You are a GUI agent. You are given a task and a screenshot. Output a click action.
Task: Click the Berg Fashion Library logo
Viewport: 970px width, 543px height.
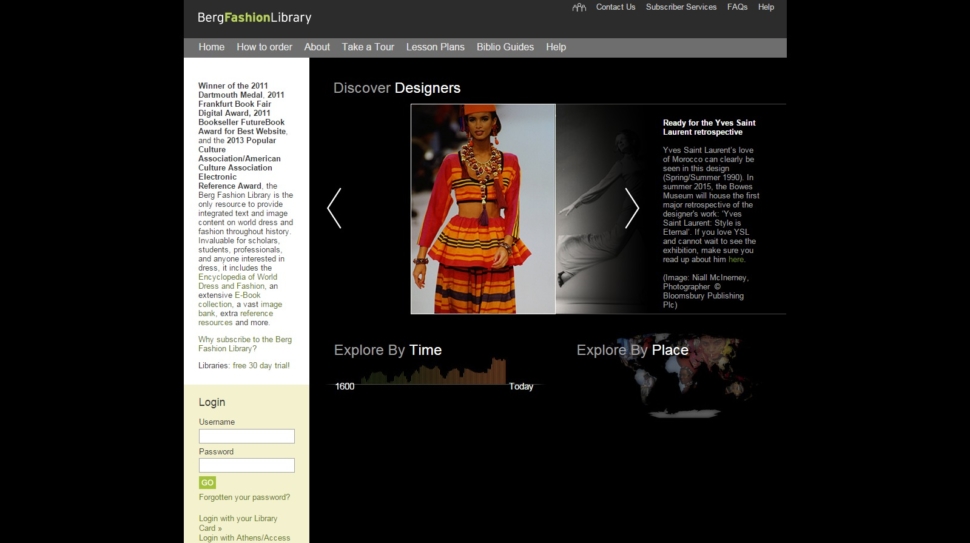tap(254, 17)
